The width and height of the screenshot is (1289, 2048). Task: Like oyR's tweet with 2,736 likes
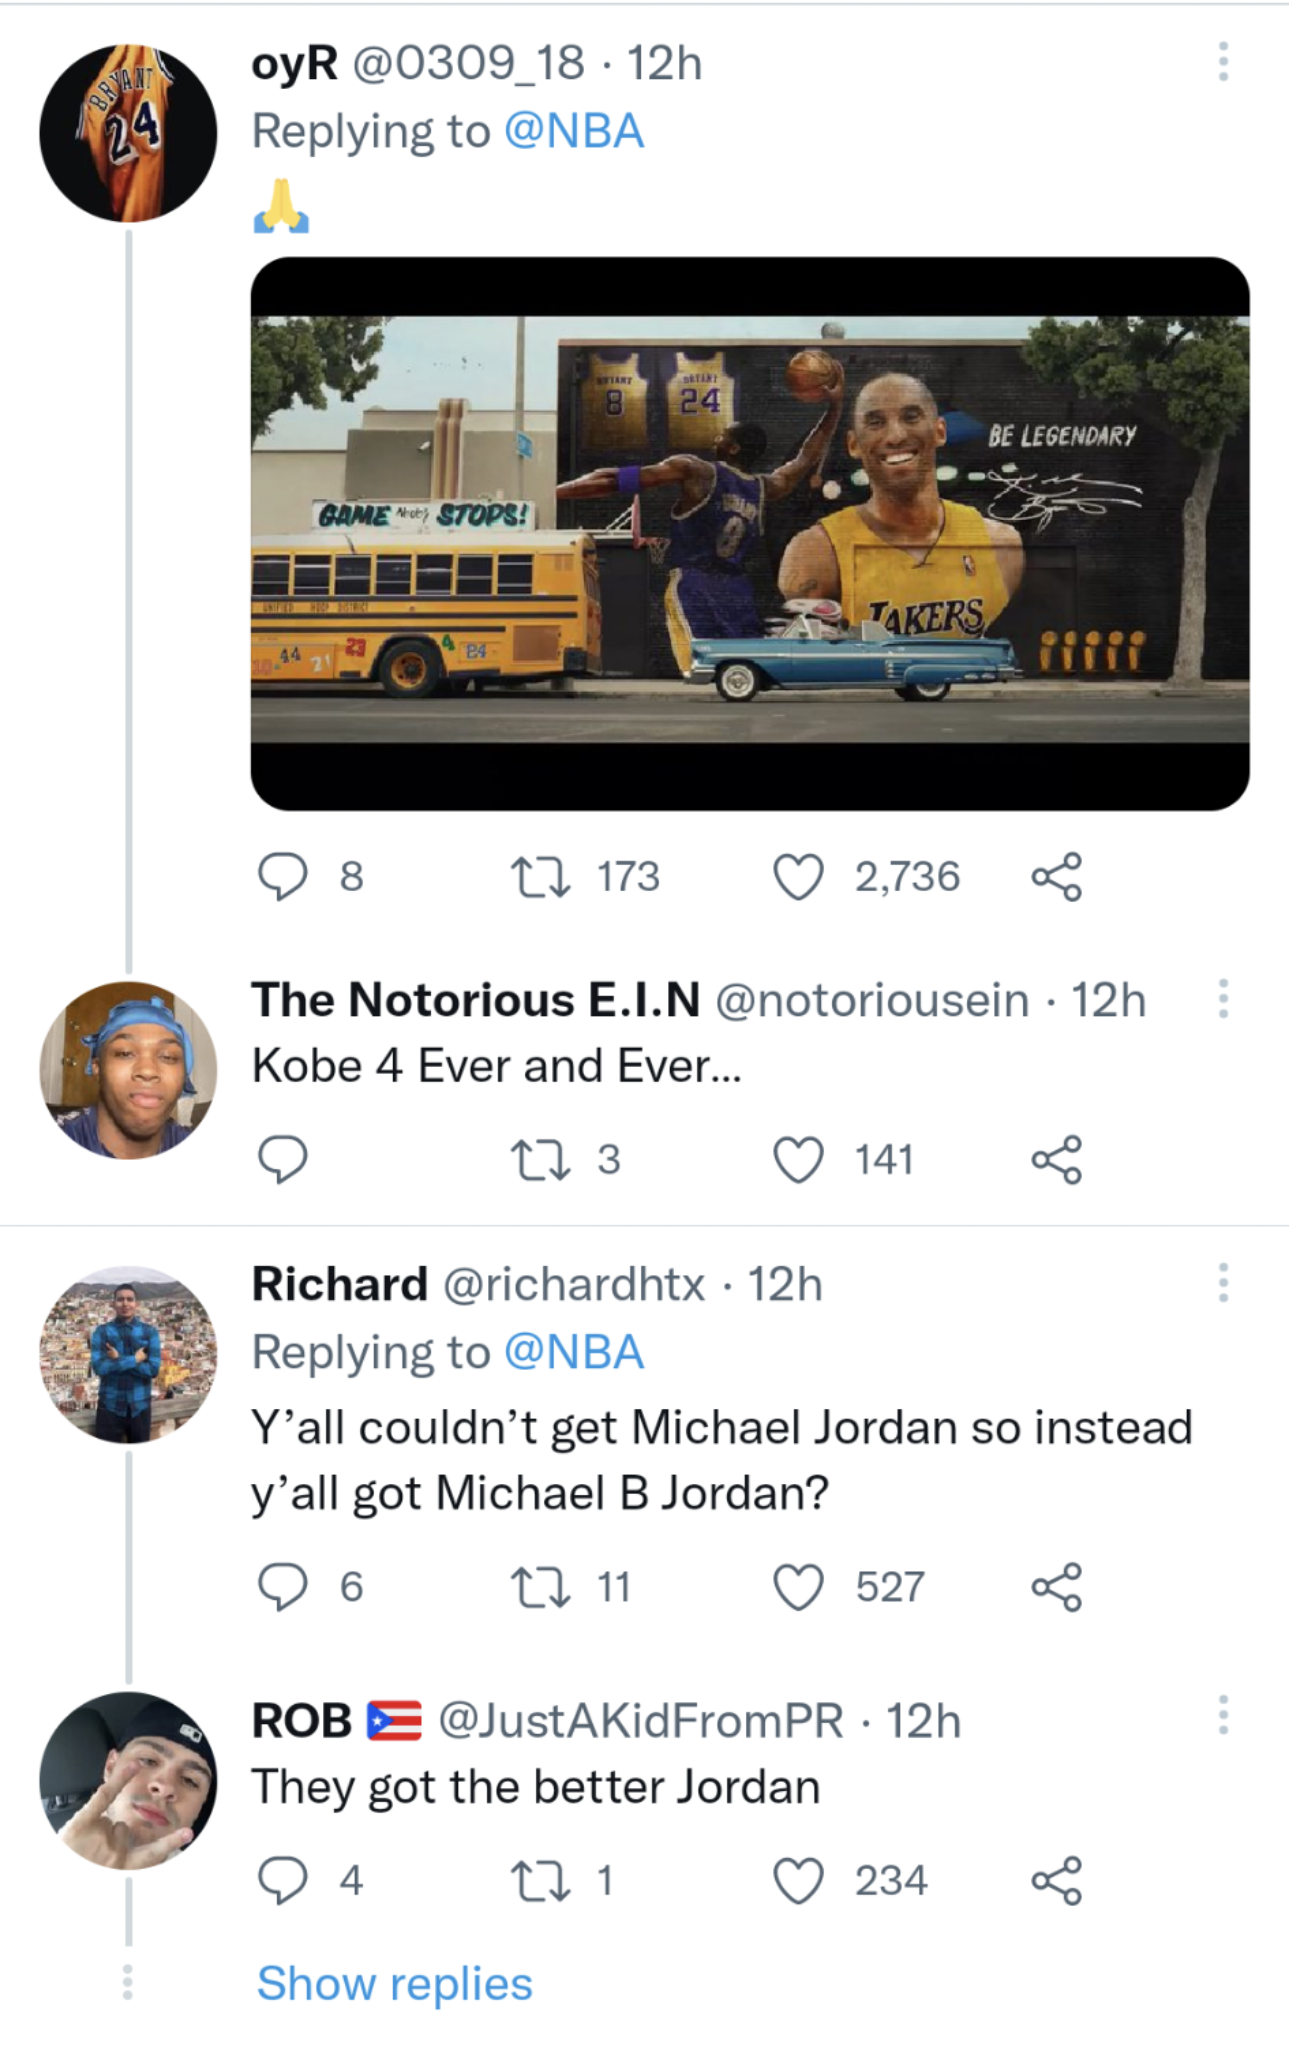click(x=798, y=877)
